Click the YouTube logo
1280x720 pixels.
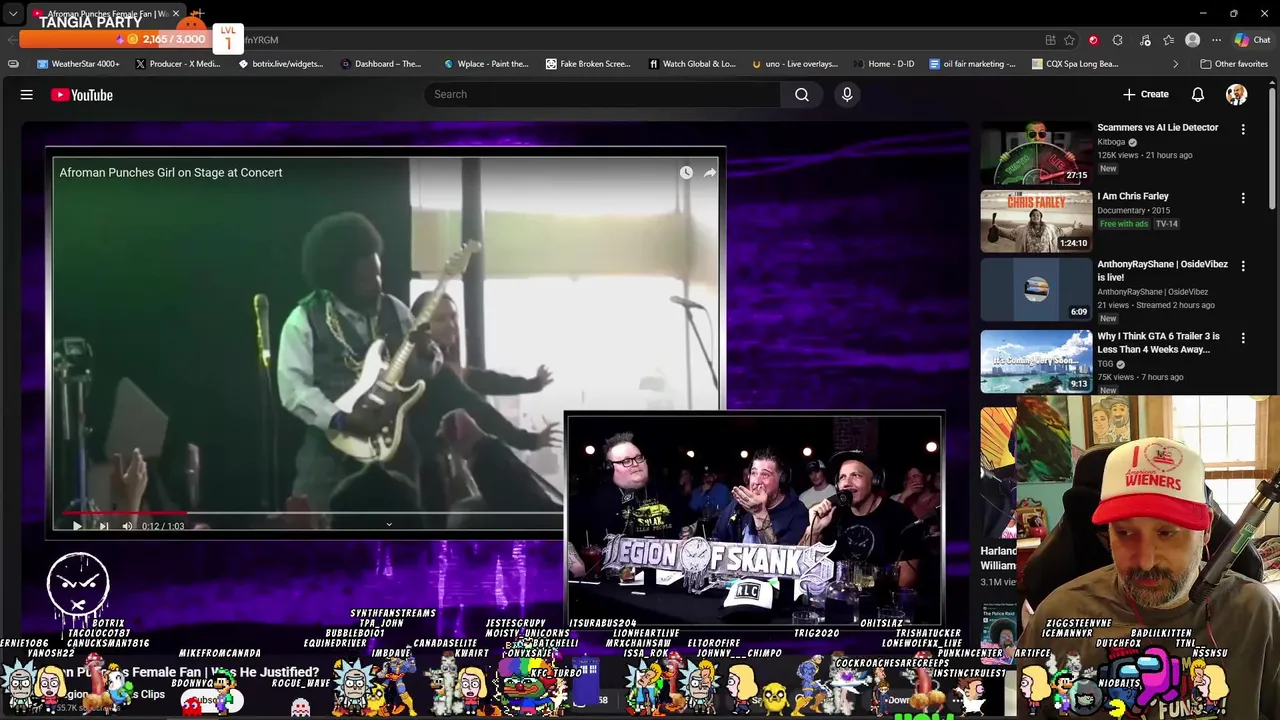(x=82, y=95)
